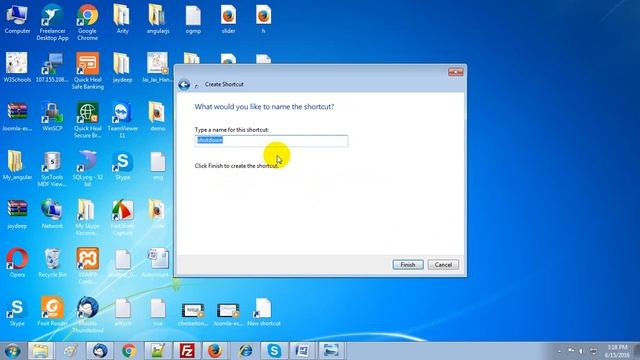The width and height of the screenshot is (640, 360).
Task: Open the taskbar clock and date
Action: pos(617,351)
